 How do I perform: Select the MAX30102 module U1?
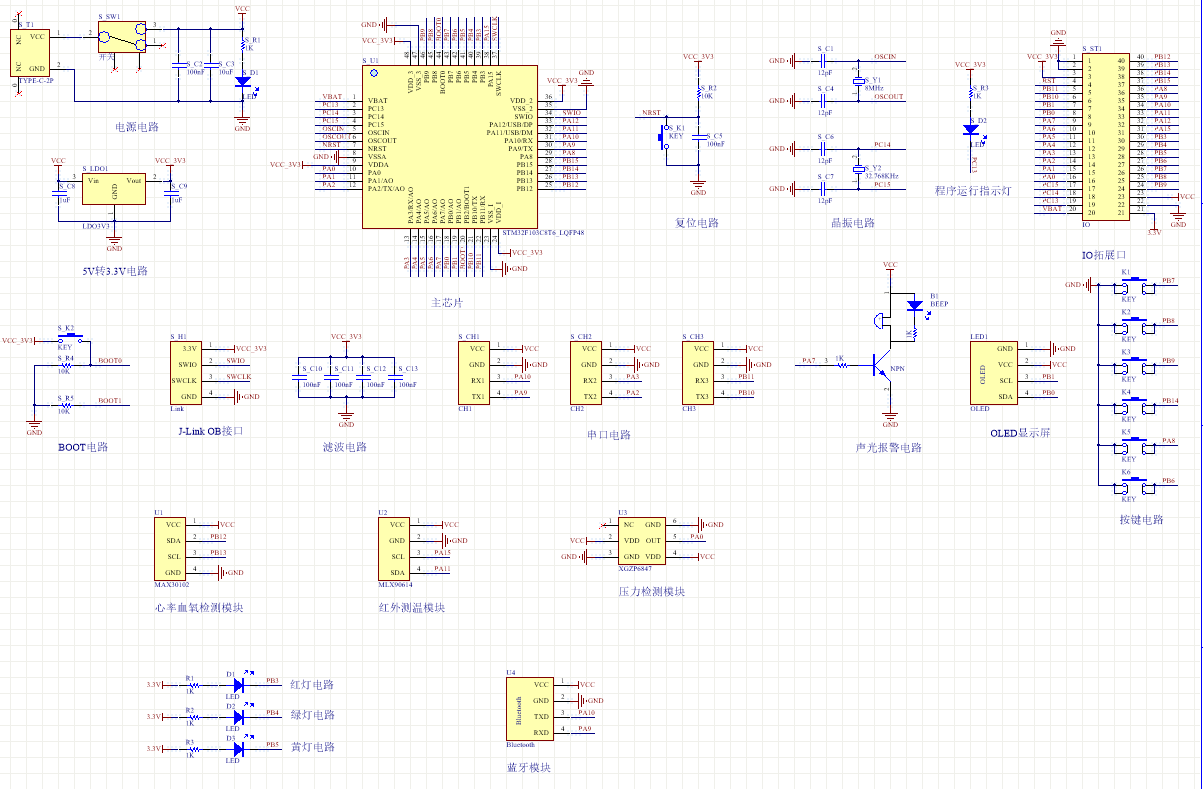(x=171, y=547)
